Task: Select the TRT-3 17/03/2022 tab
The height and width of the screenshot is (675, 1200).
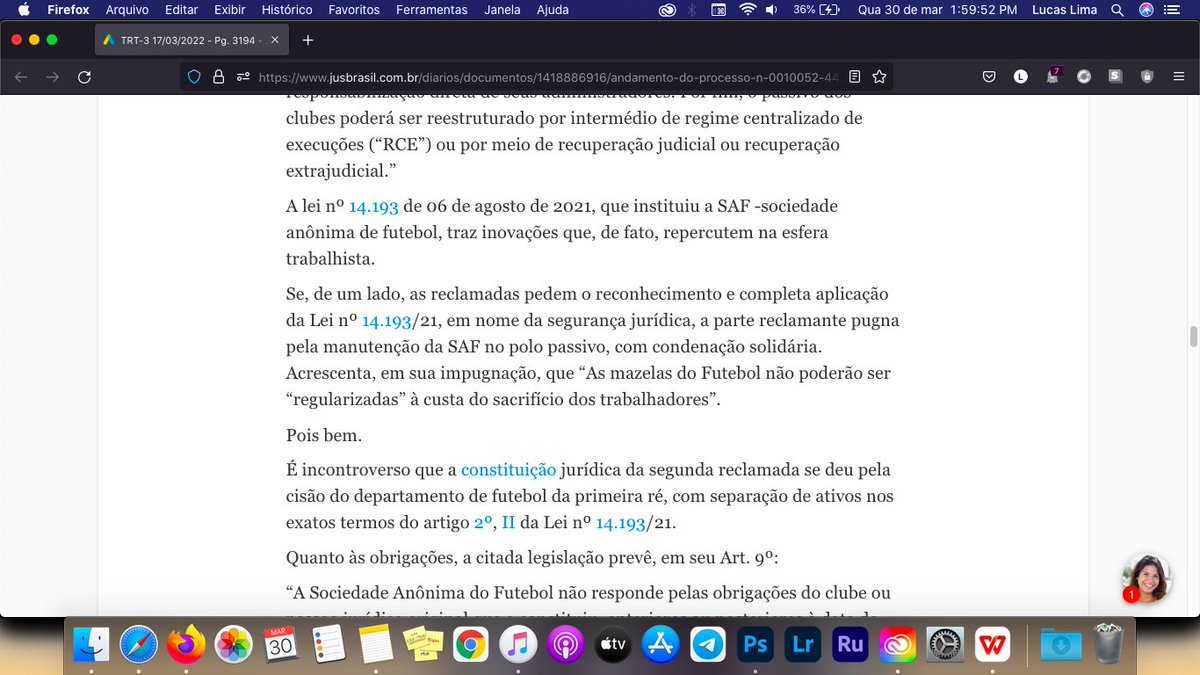Action: (190, 40)
